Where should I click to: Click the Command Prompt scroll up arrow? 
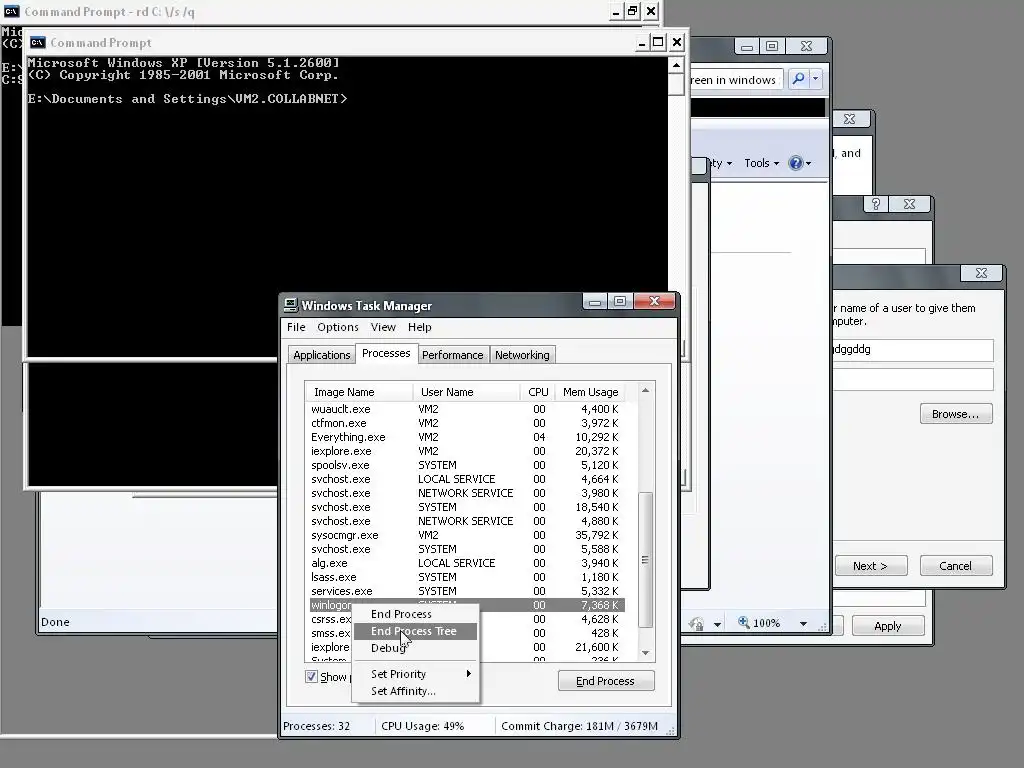676,65
